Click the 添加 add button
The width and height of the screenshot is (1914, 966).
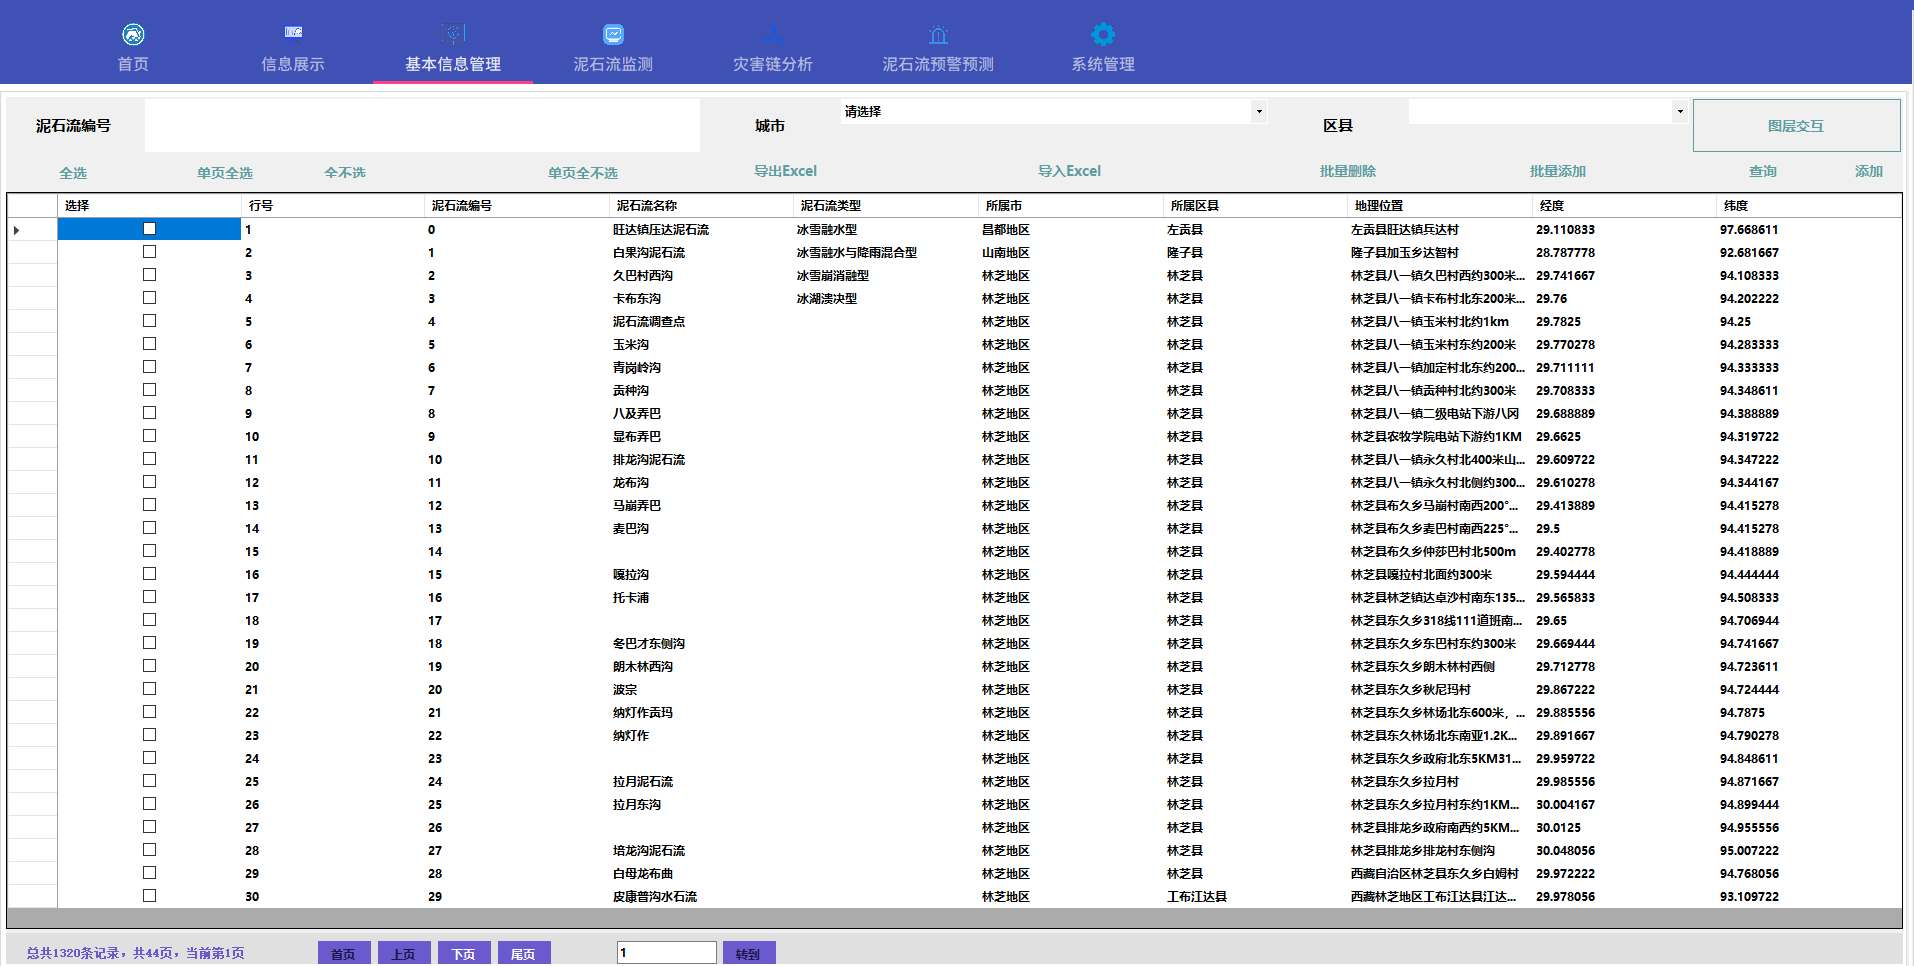coord(1869,171)
